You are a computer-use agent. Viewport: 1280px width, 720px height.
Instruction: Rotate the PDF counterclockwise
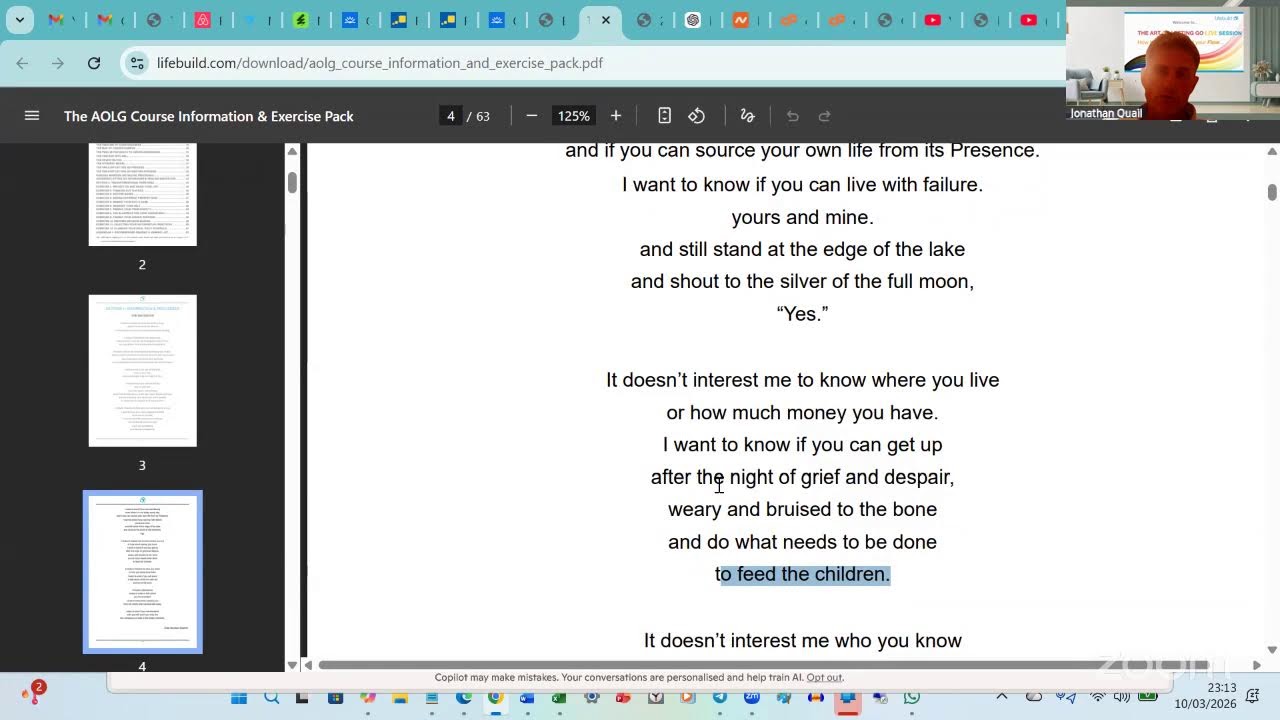[697, 116]
